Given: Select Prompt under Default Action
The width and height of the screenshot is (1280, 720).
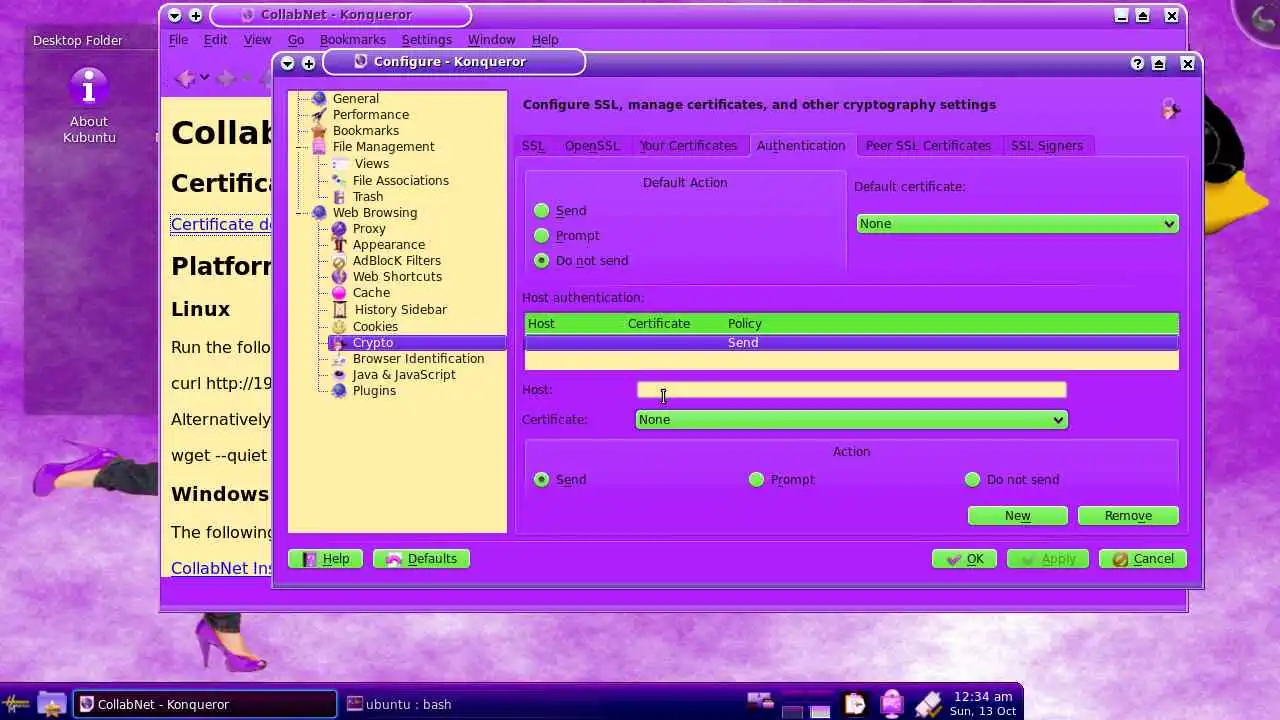Looking at the screenshot, I should pos(541,235).
